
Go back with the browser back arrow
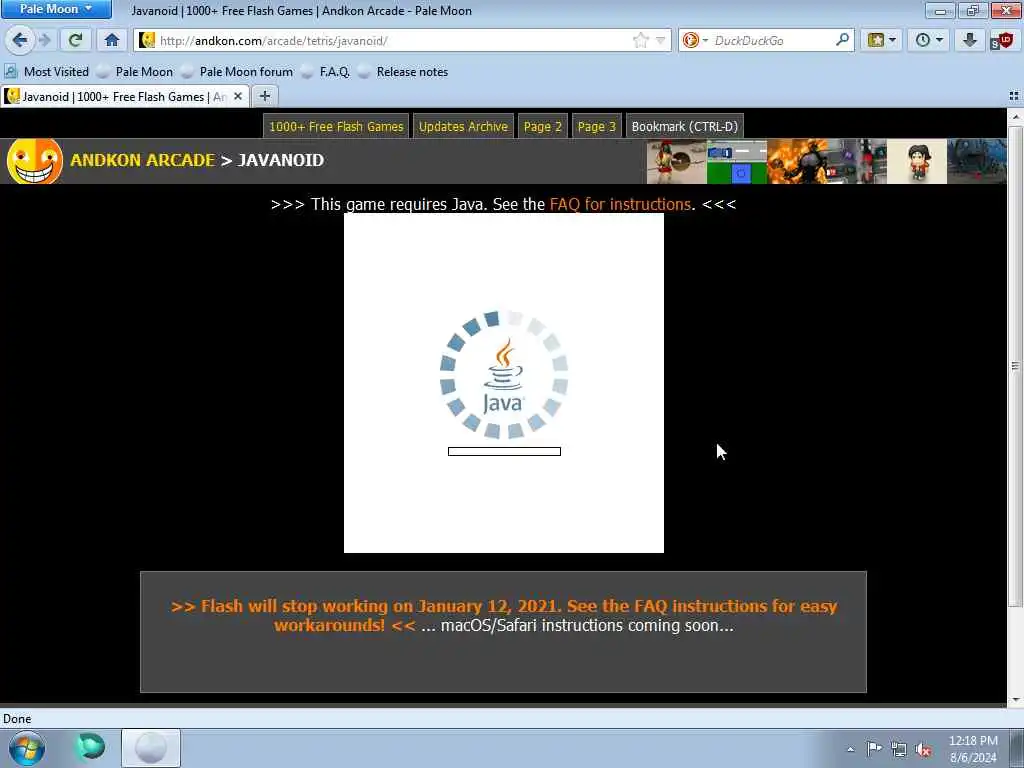click(x=20, y=40)
